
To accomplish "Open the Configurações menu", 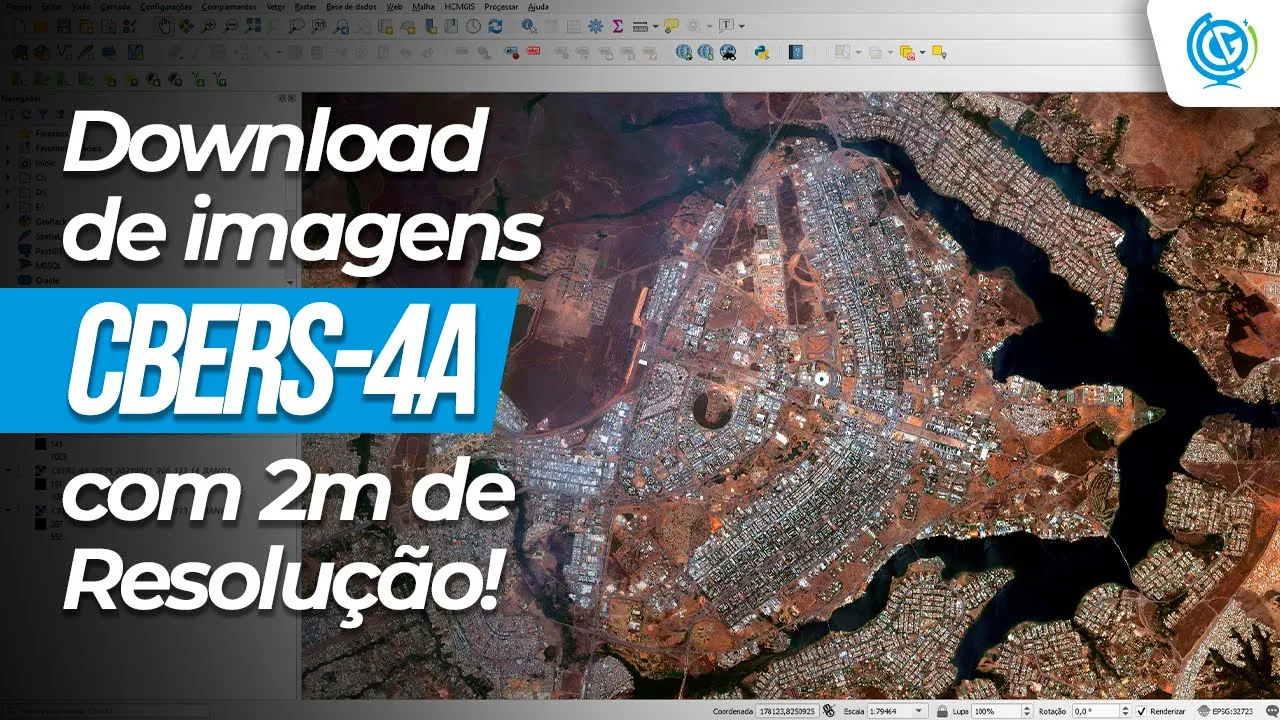I will coord(166,7).
